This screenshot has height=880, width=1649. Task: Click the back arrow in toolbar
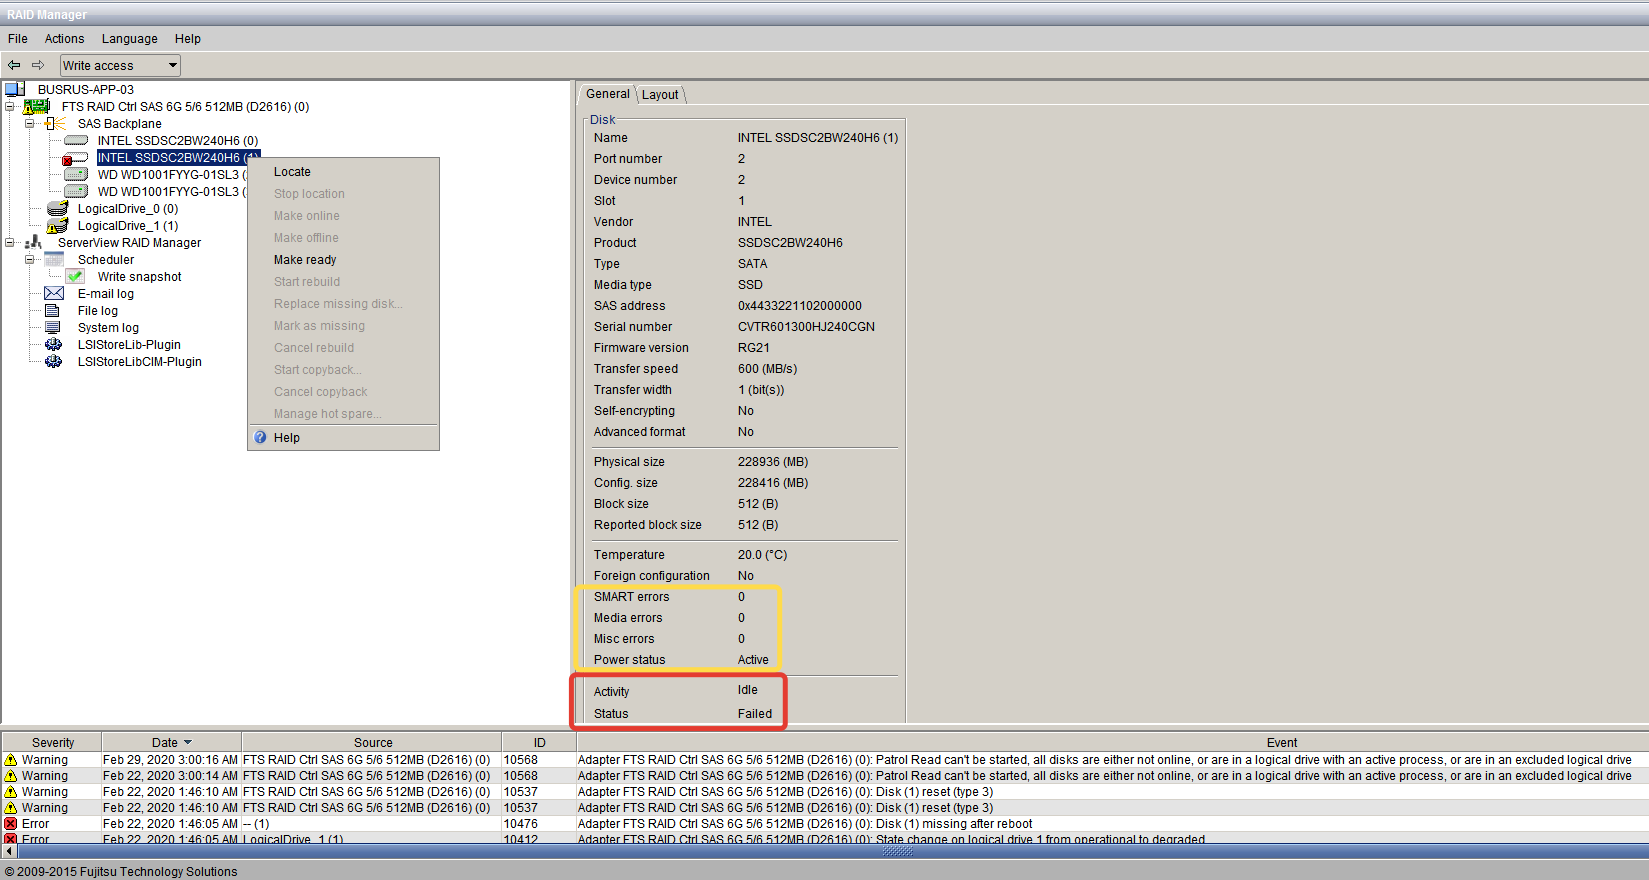pyautogui.click(x=14, y=66)
